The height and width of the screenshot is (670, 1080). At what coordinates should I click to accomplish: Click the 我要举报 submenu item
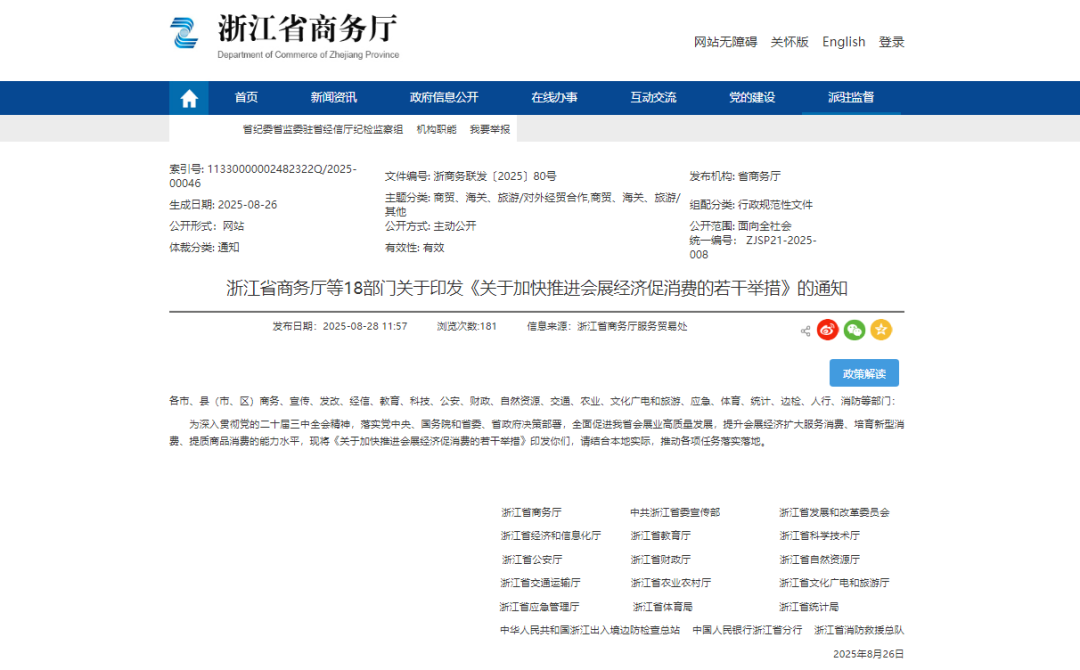[489, 128]
